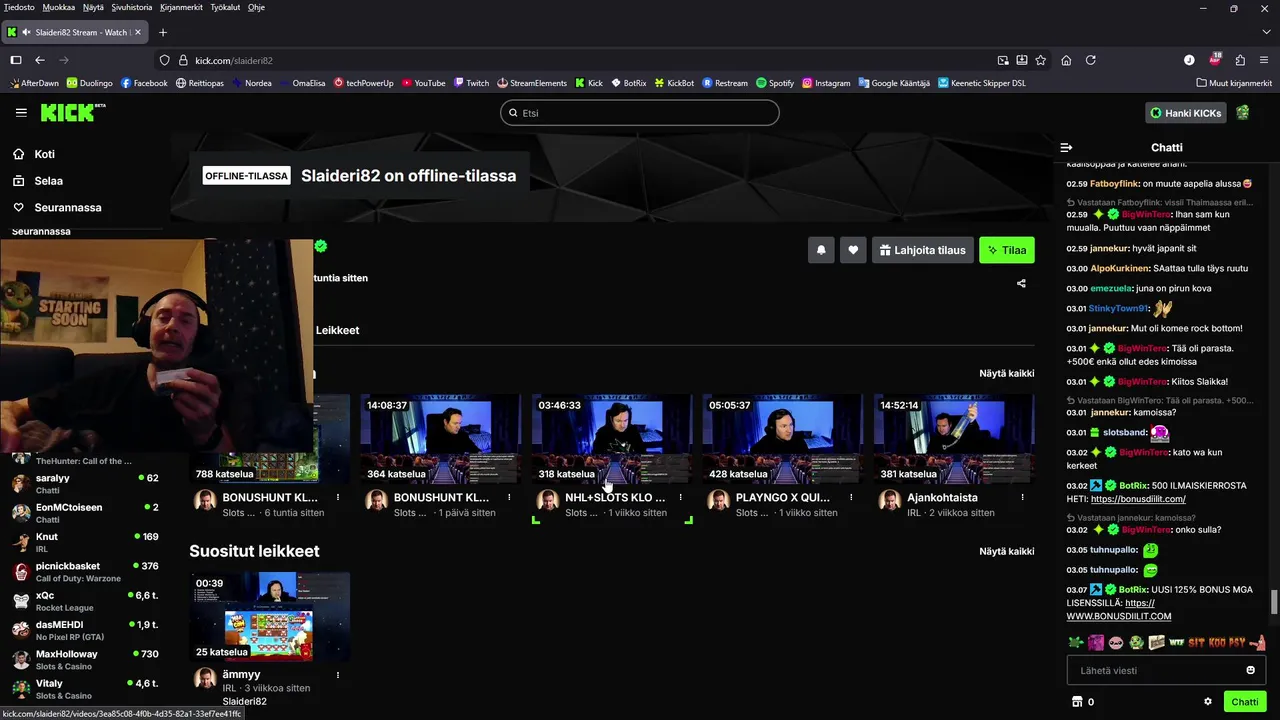Go back with browser back arrow
The width and height of the screenshot is (1280, 720).
click(x=40, y=60)
